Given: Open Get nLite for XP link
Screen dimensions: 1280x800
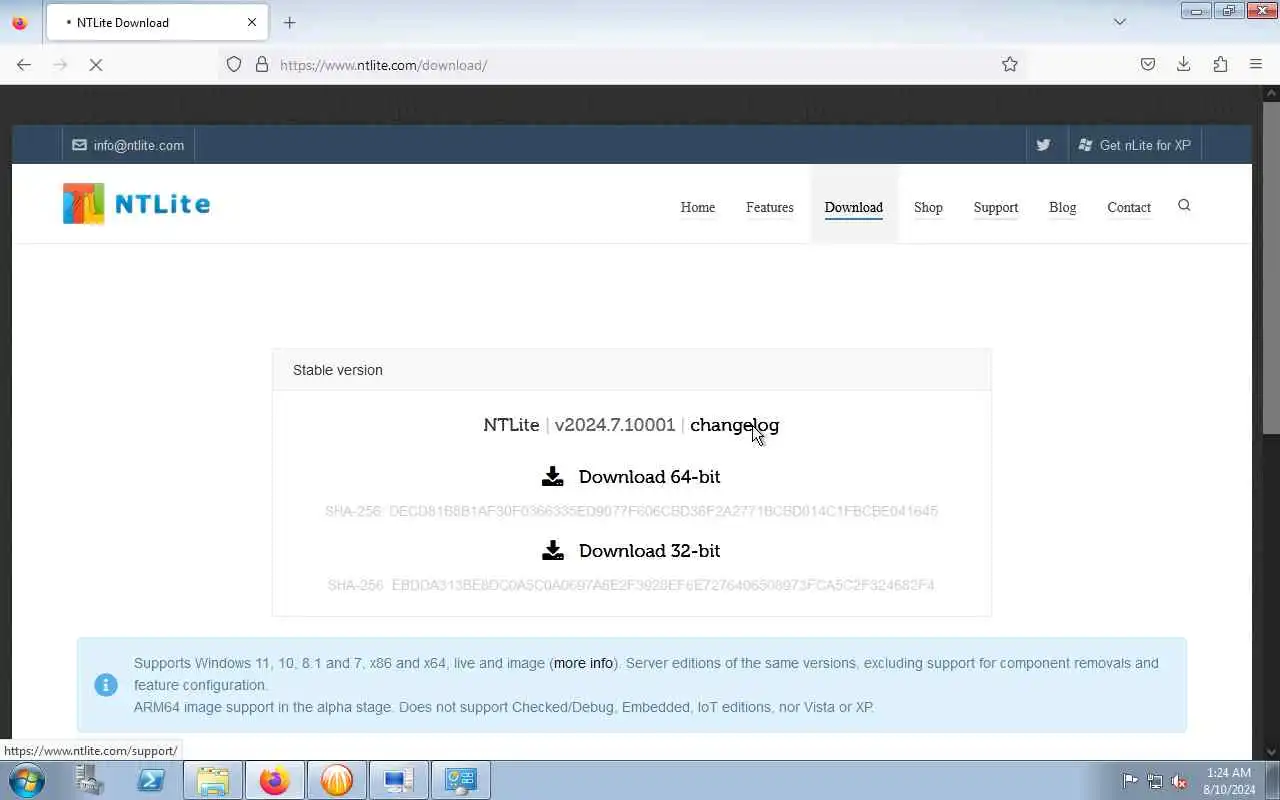Looking at the screenshot, I should pos(1134,145).
